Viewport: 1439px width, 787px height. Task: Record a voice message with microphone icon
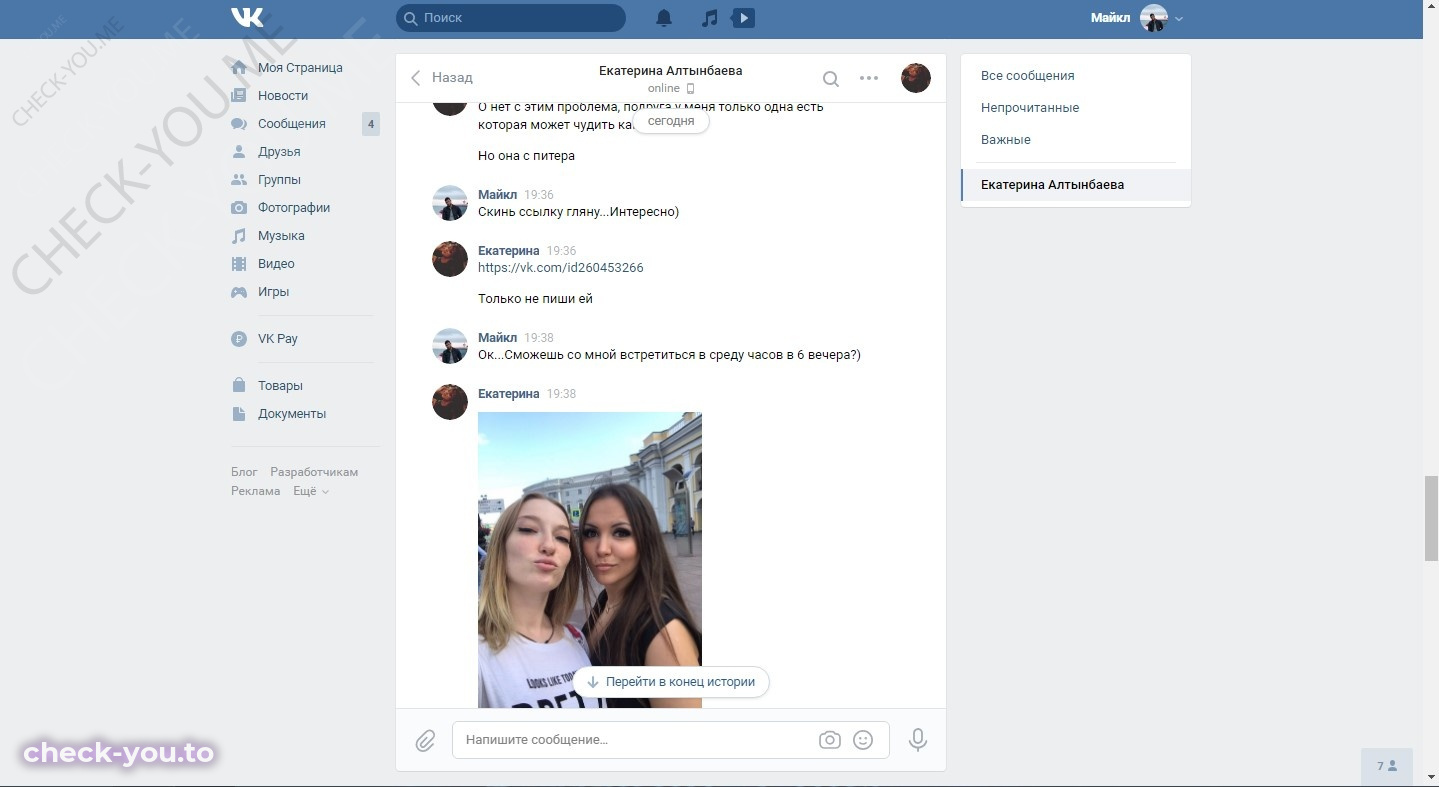tap(918, 740)
